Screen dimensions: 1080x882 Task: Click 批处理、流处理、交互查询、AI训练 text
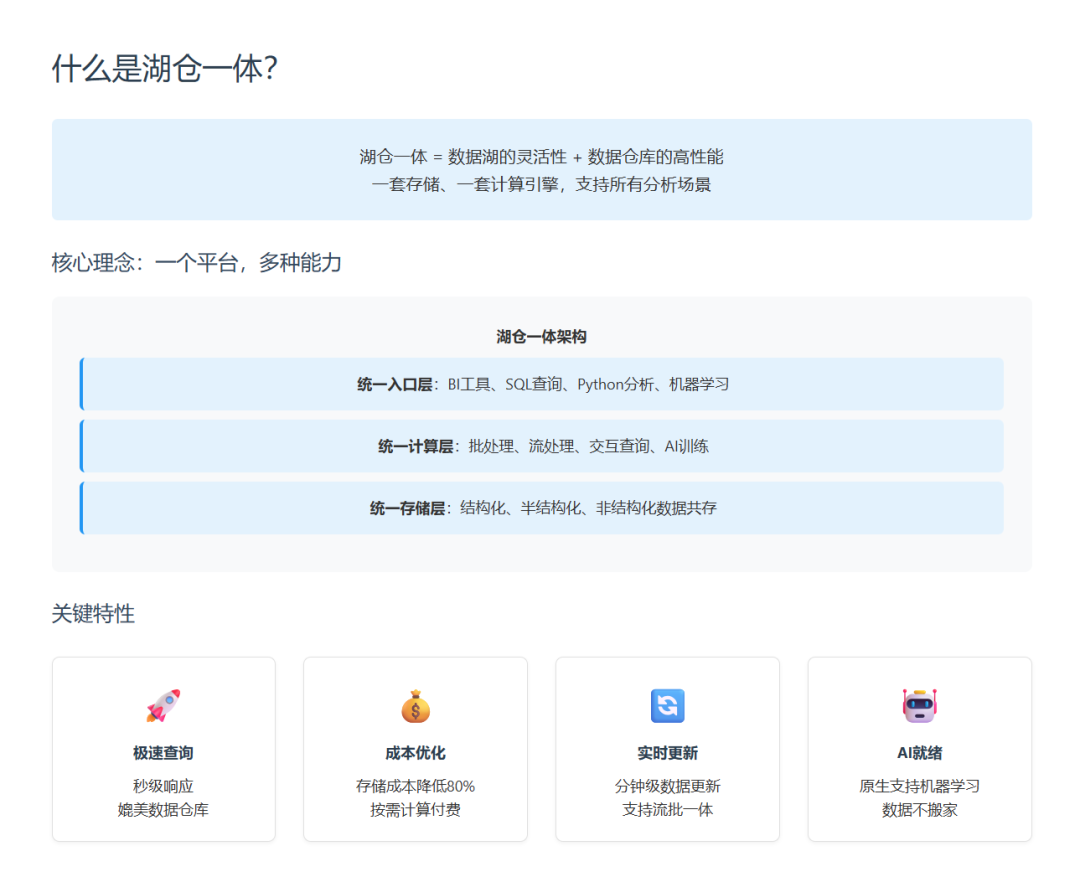(589, 446)
